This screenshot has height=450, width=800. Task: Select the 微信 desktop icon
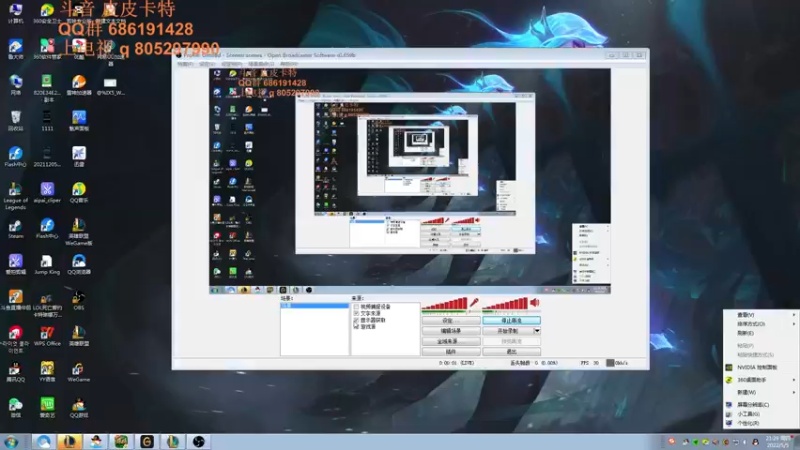click(x=15, y=408)
